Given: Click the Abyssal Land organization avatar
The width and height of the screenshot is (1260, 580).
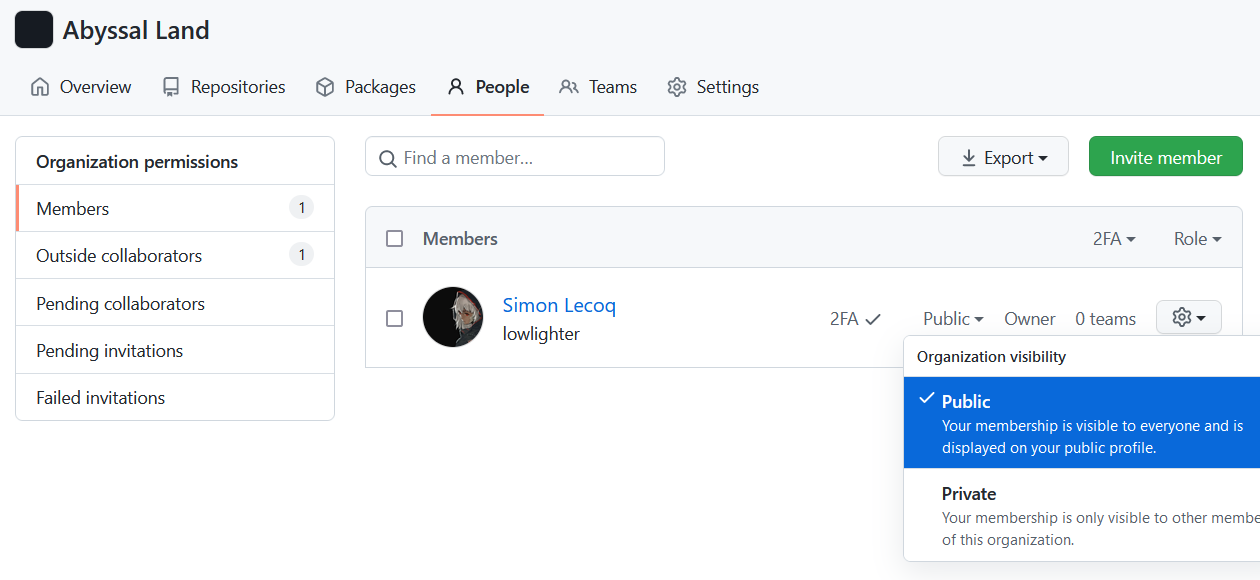Looking at the screenshot, I should (33, 29).
